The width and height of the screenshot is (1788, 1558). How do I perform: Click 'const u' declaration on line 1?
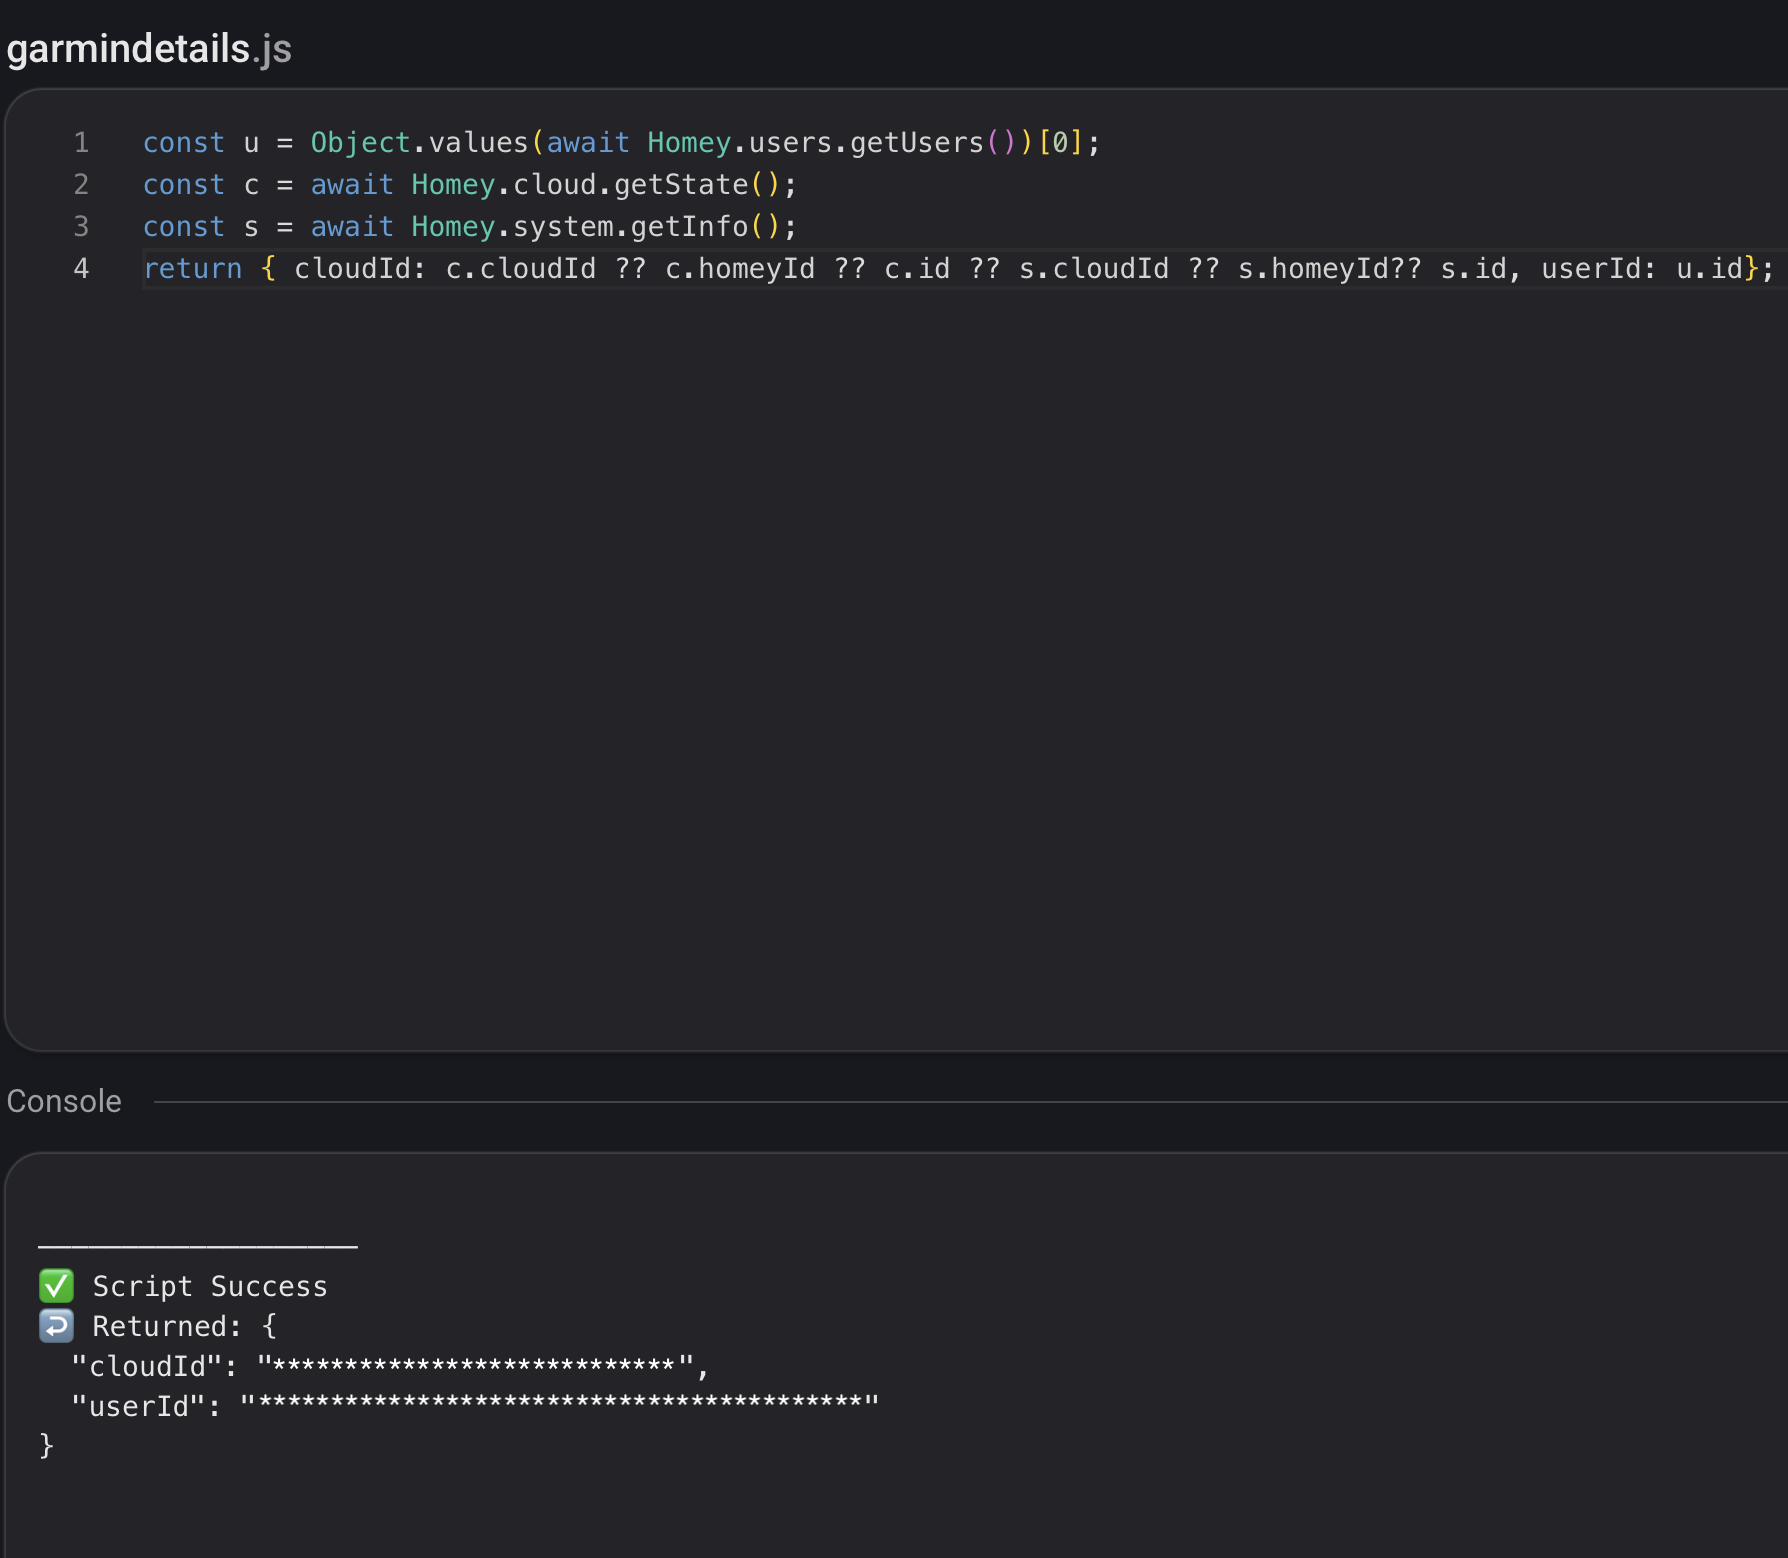(x=201, y=143)
